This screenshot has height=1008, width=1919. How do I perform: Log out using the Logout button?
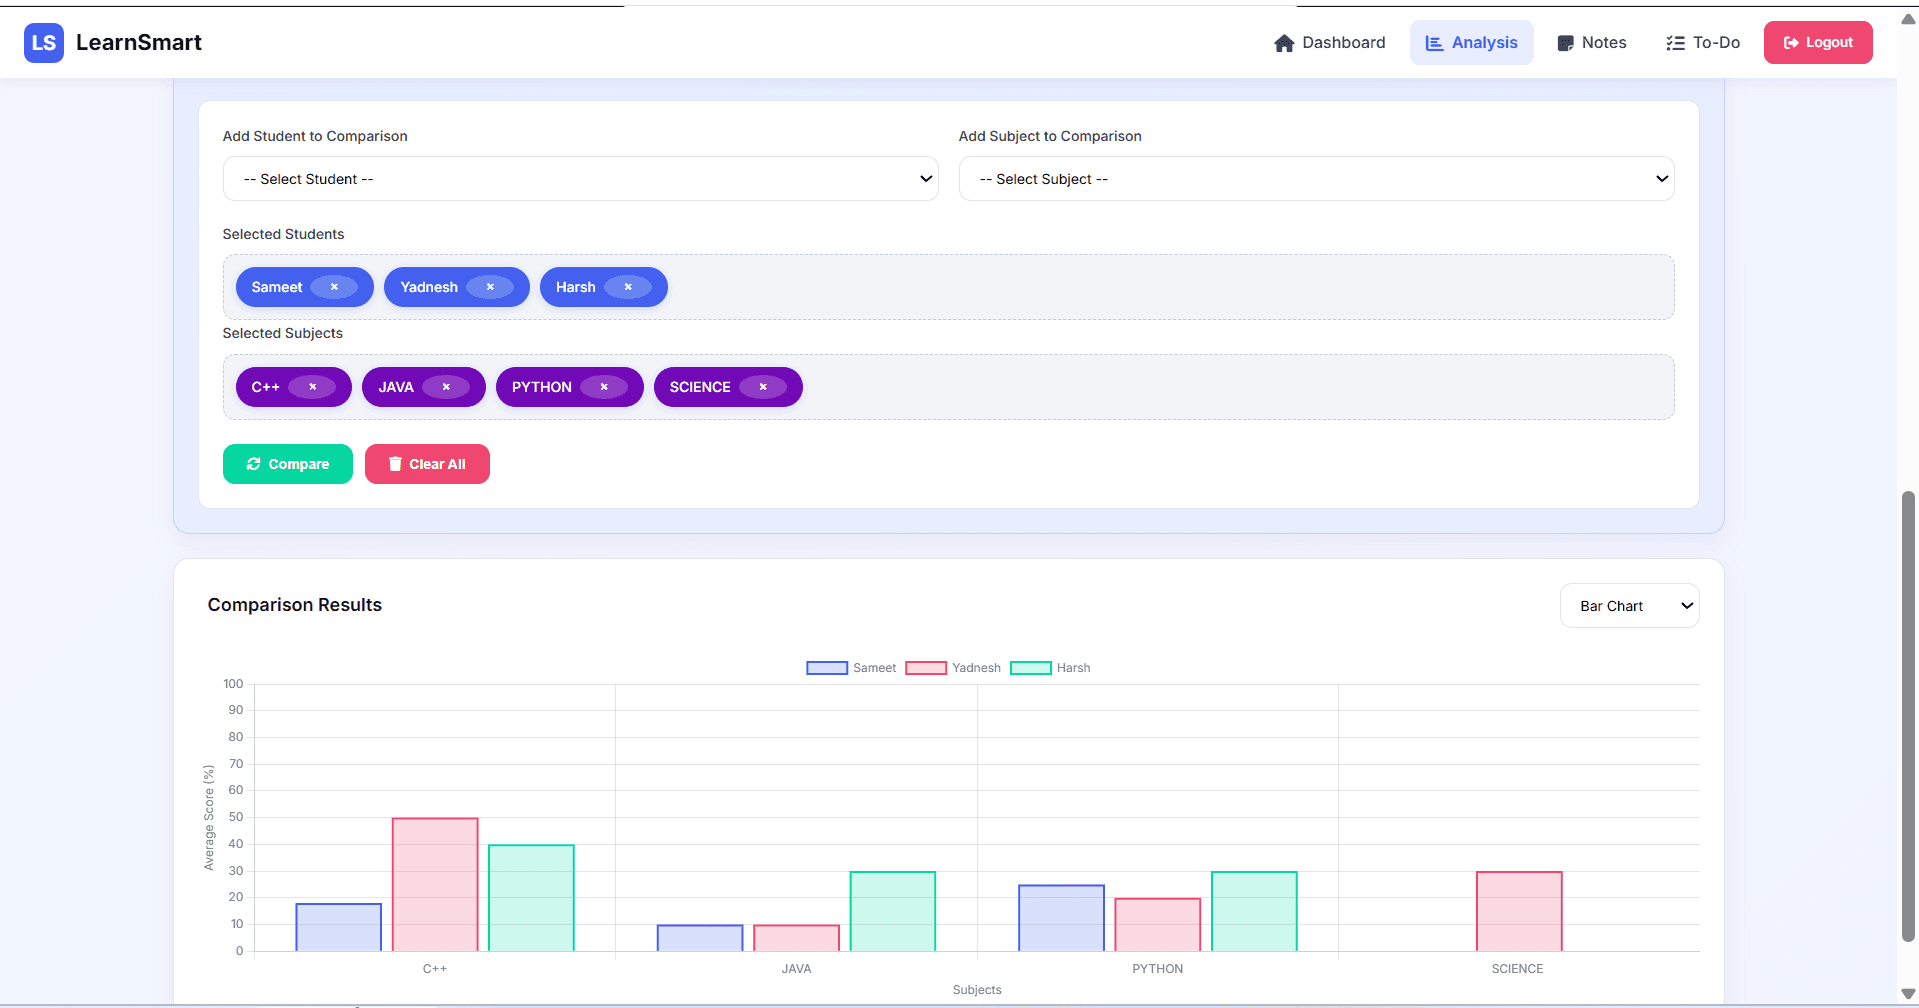click(x=1818, y=43)
